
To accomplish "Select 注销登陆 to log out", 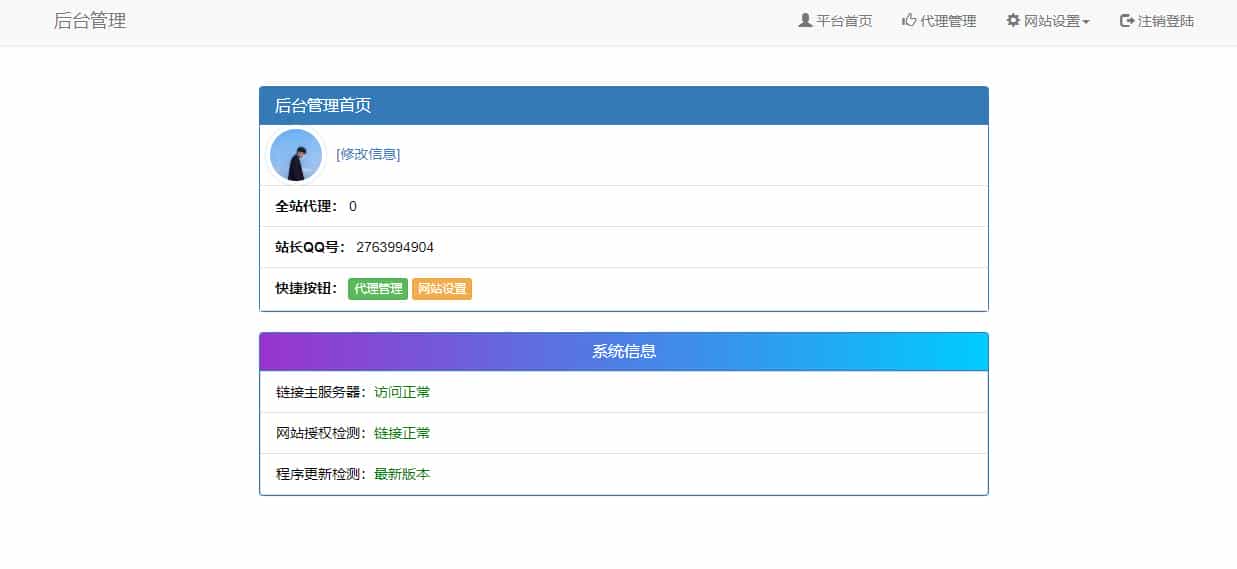I will (1157, 21).
